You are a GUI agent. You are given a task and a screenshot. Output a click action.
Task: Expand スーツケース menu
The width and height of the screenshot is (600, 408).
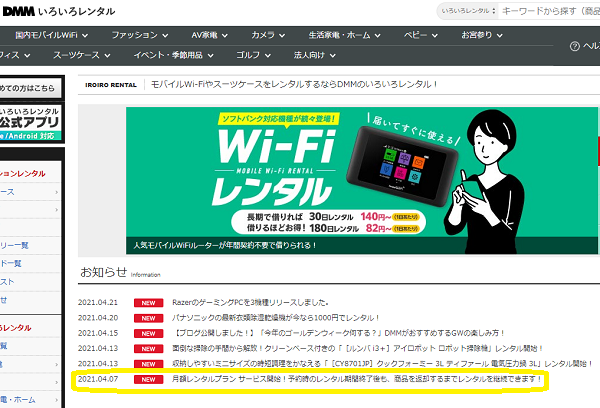(x=82, y=55)
